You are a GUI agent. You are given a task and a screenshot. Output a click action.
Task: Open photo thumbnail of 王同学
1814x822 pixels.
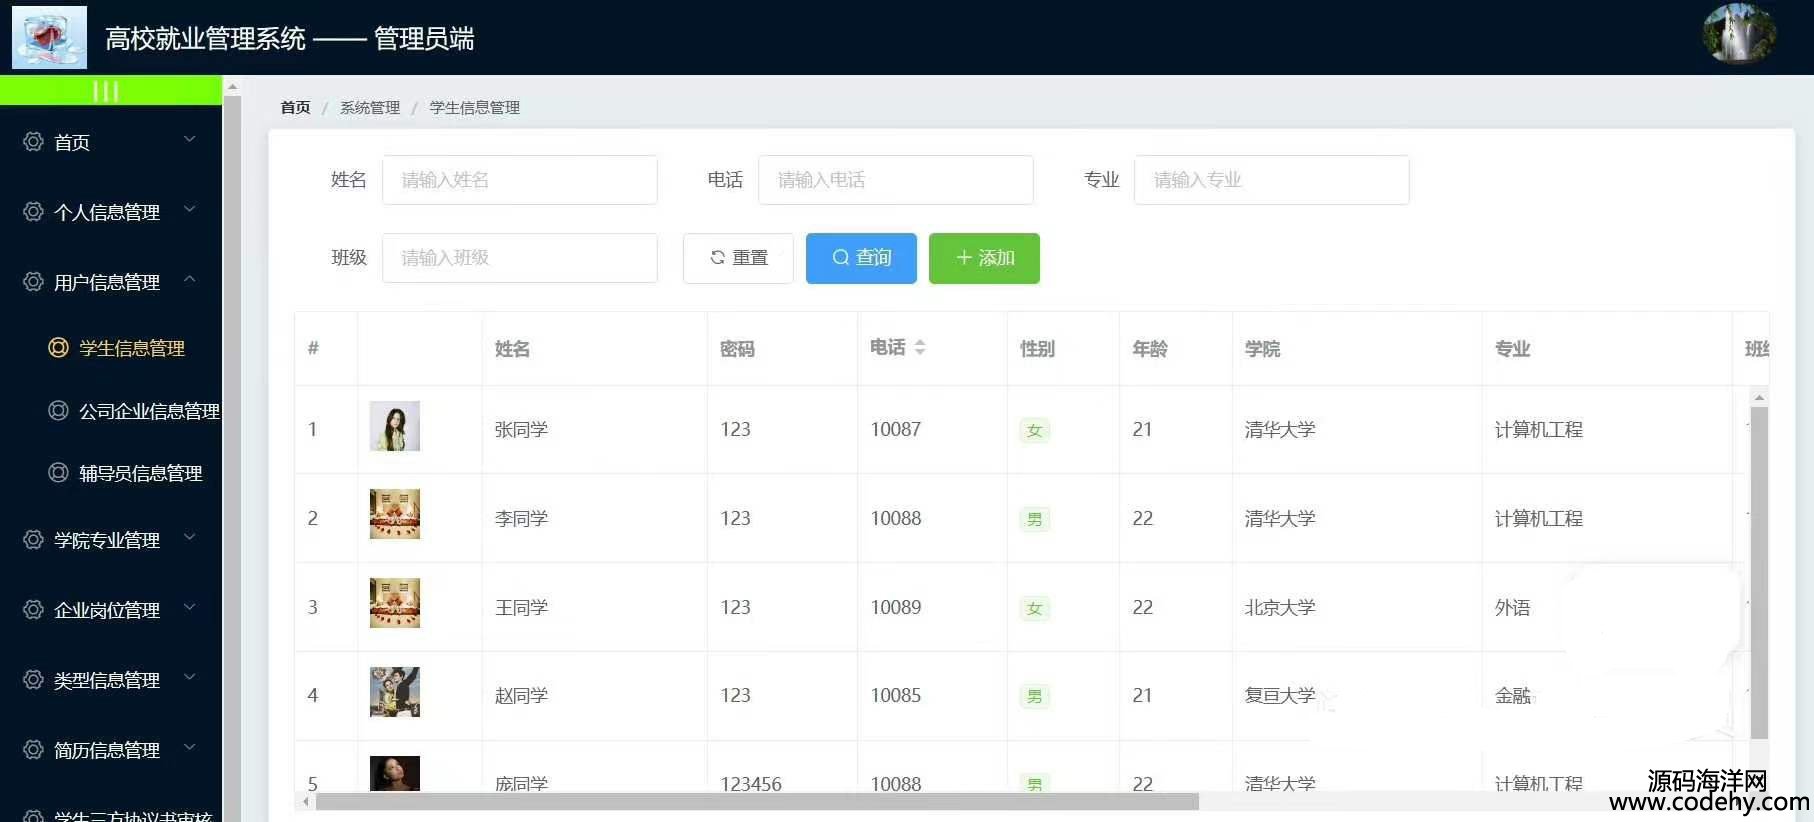click(395, 603)
